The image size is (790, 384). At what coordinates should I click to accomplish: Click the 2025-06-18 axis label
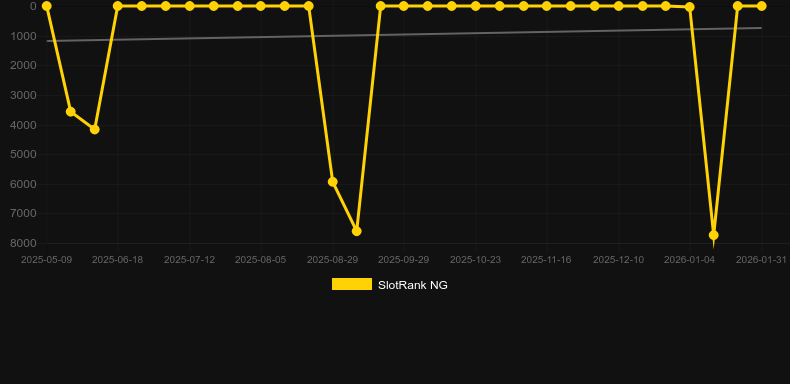(x=118, y=260)
